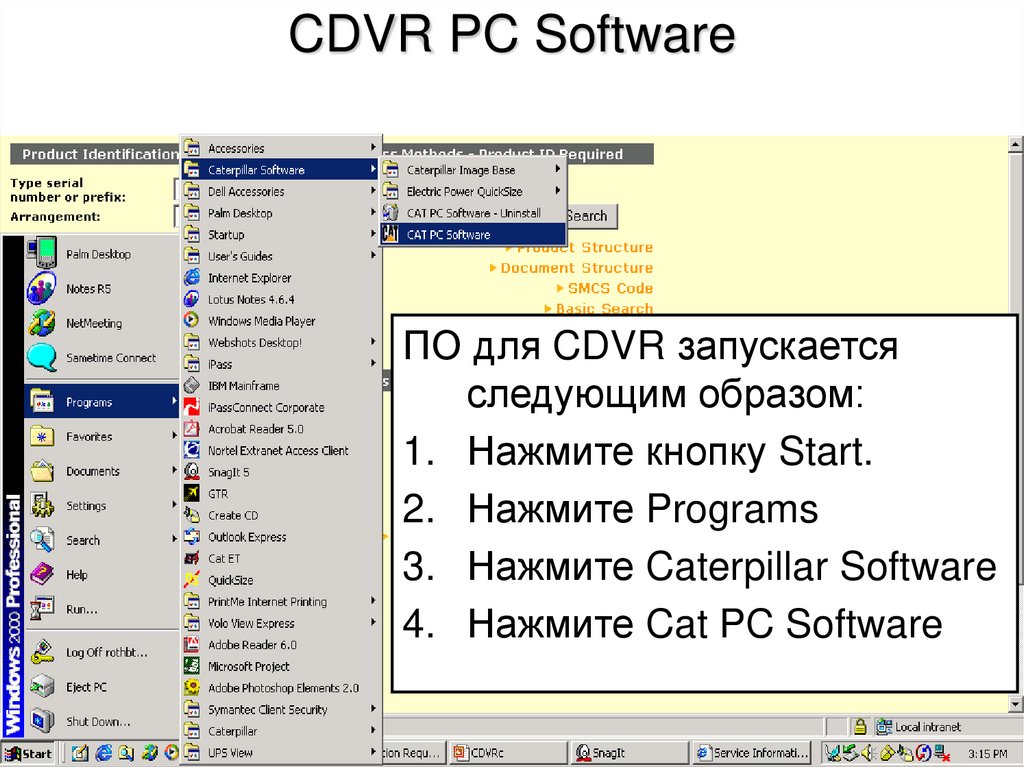This screenshot has height=767, width=1024.
Task: Switch to the SnagIt taskbar window
Action: point(631,753)
